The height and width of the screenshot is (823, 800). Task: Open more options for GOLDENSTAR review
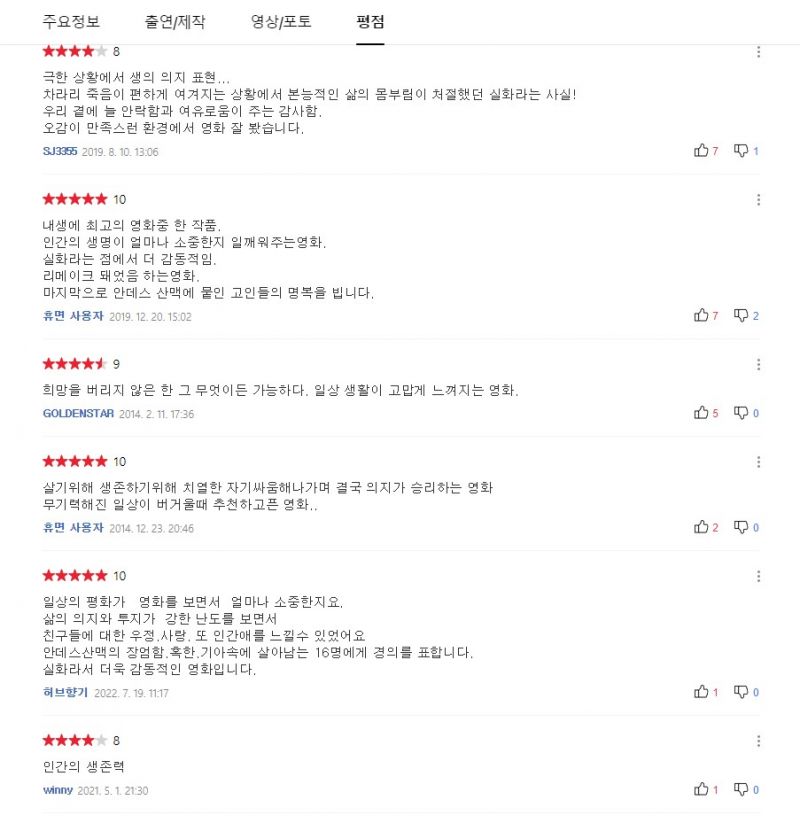tap(758, 364)
